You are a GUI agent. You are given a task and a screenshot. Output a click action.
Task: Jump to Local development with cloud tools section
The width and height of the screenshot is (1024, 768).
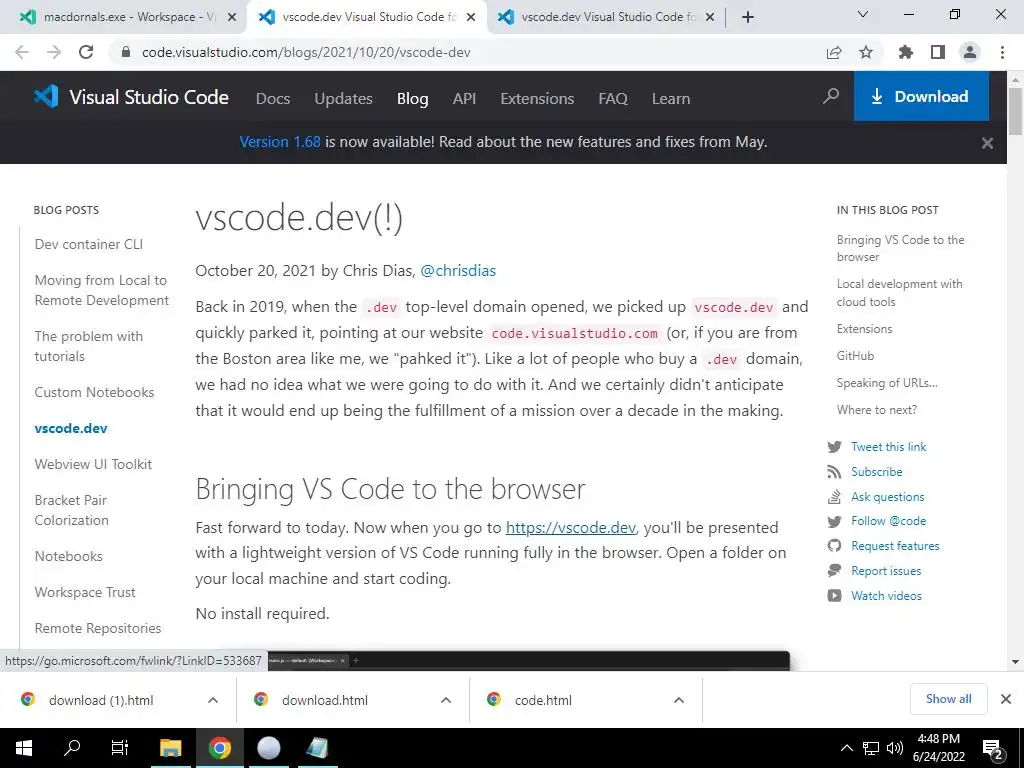click(x=899, y=293)
